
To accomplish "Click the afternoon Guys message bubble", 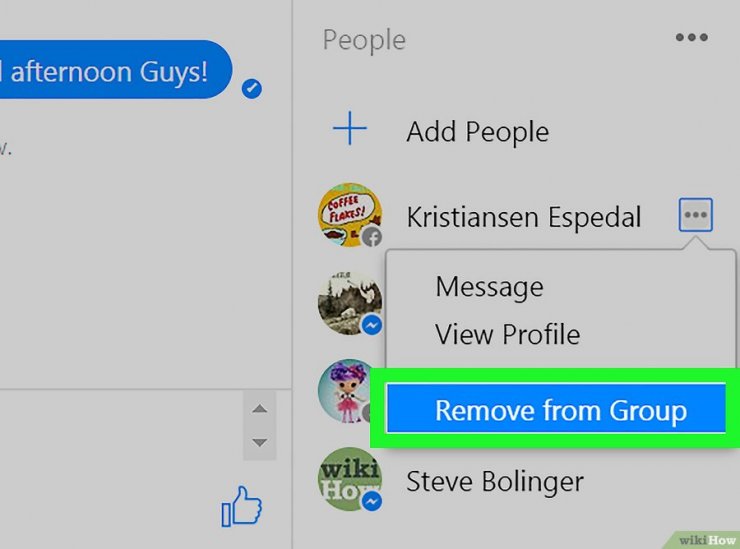I will tap(116, 69).
